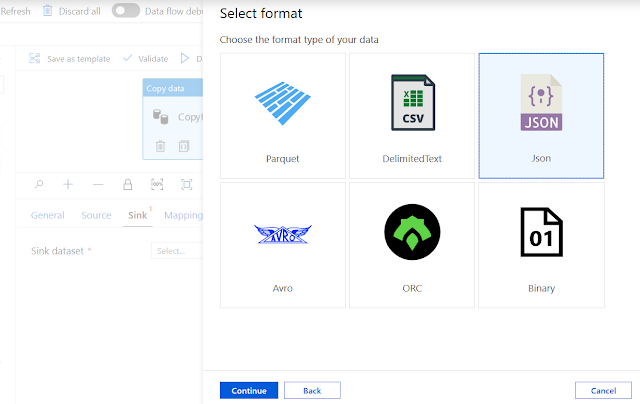
Task: Click the view code braces icon on activity
Action: pyautogui.click(x=184, y=146)
